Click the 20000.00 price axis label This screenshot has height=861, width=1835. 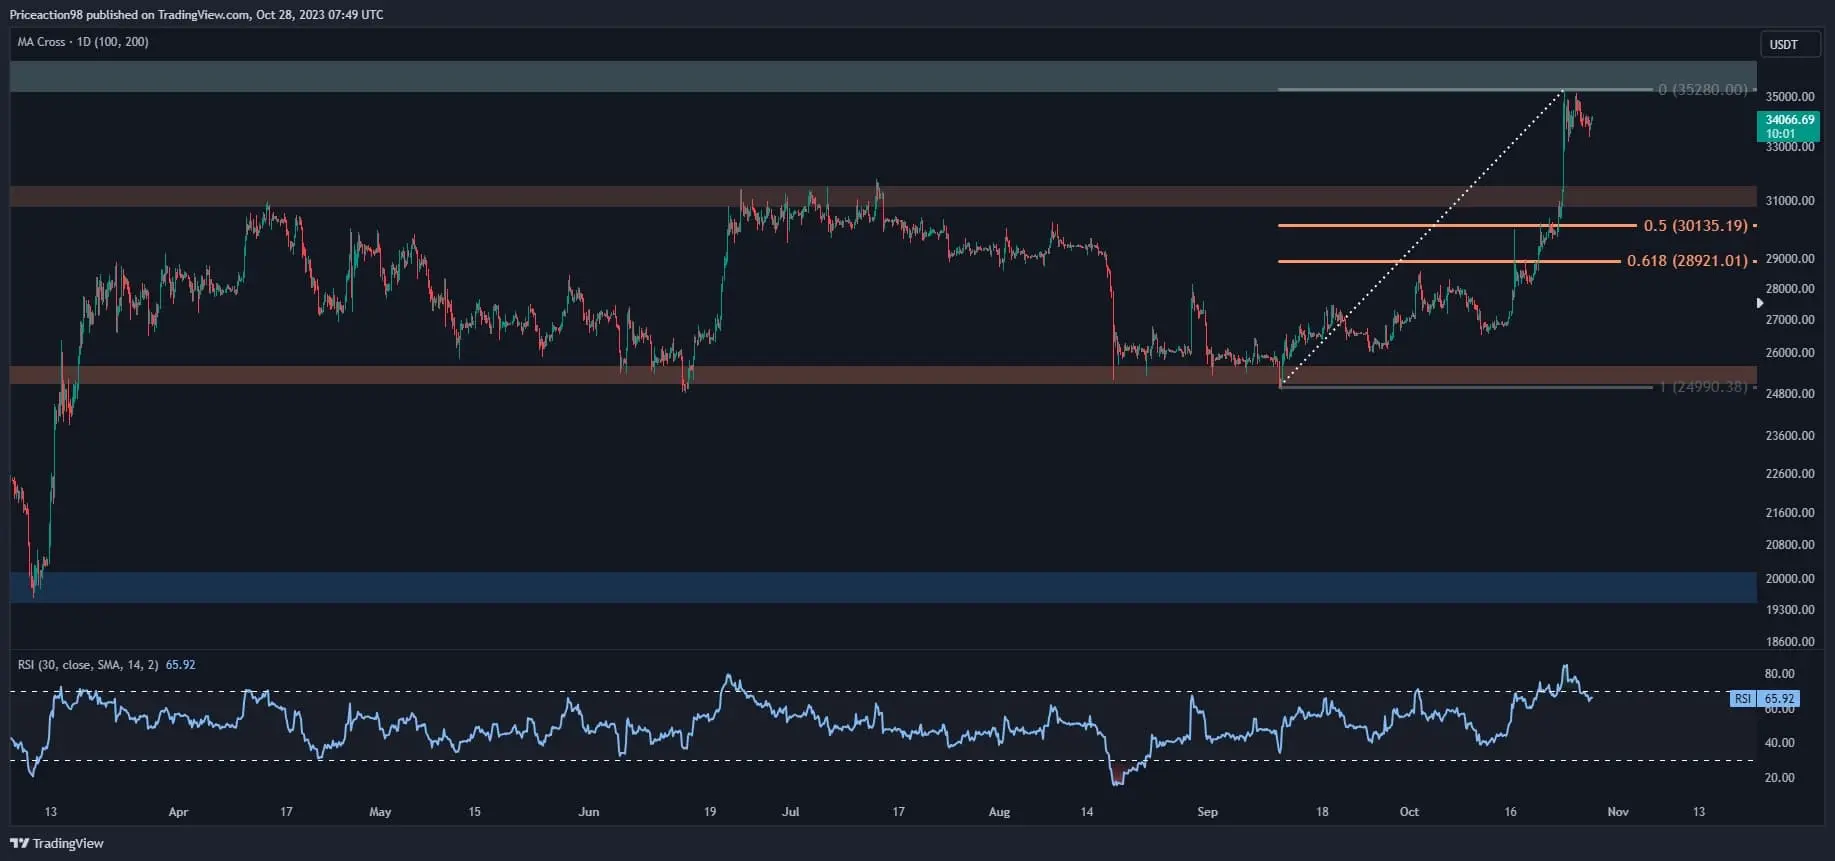1790,579
